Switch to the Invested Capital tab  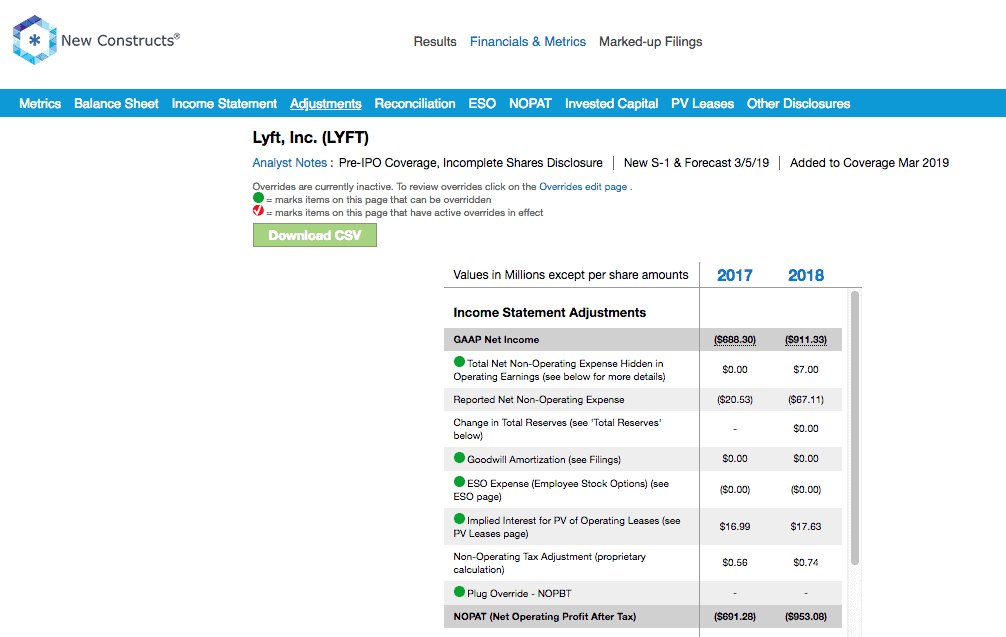click(611, 103)
